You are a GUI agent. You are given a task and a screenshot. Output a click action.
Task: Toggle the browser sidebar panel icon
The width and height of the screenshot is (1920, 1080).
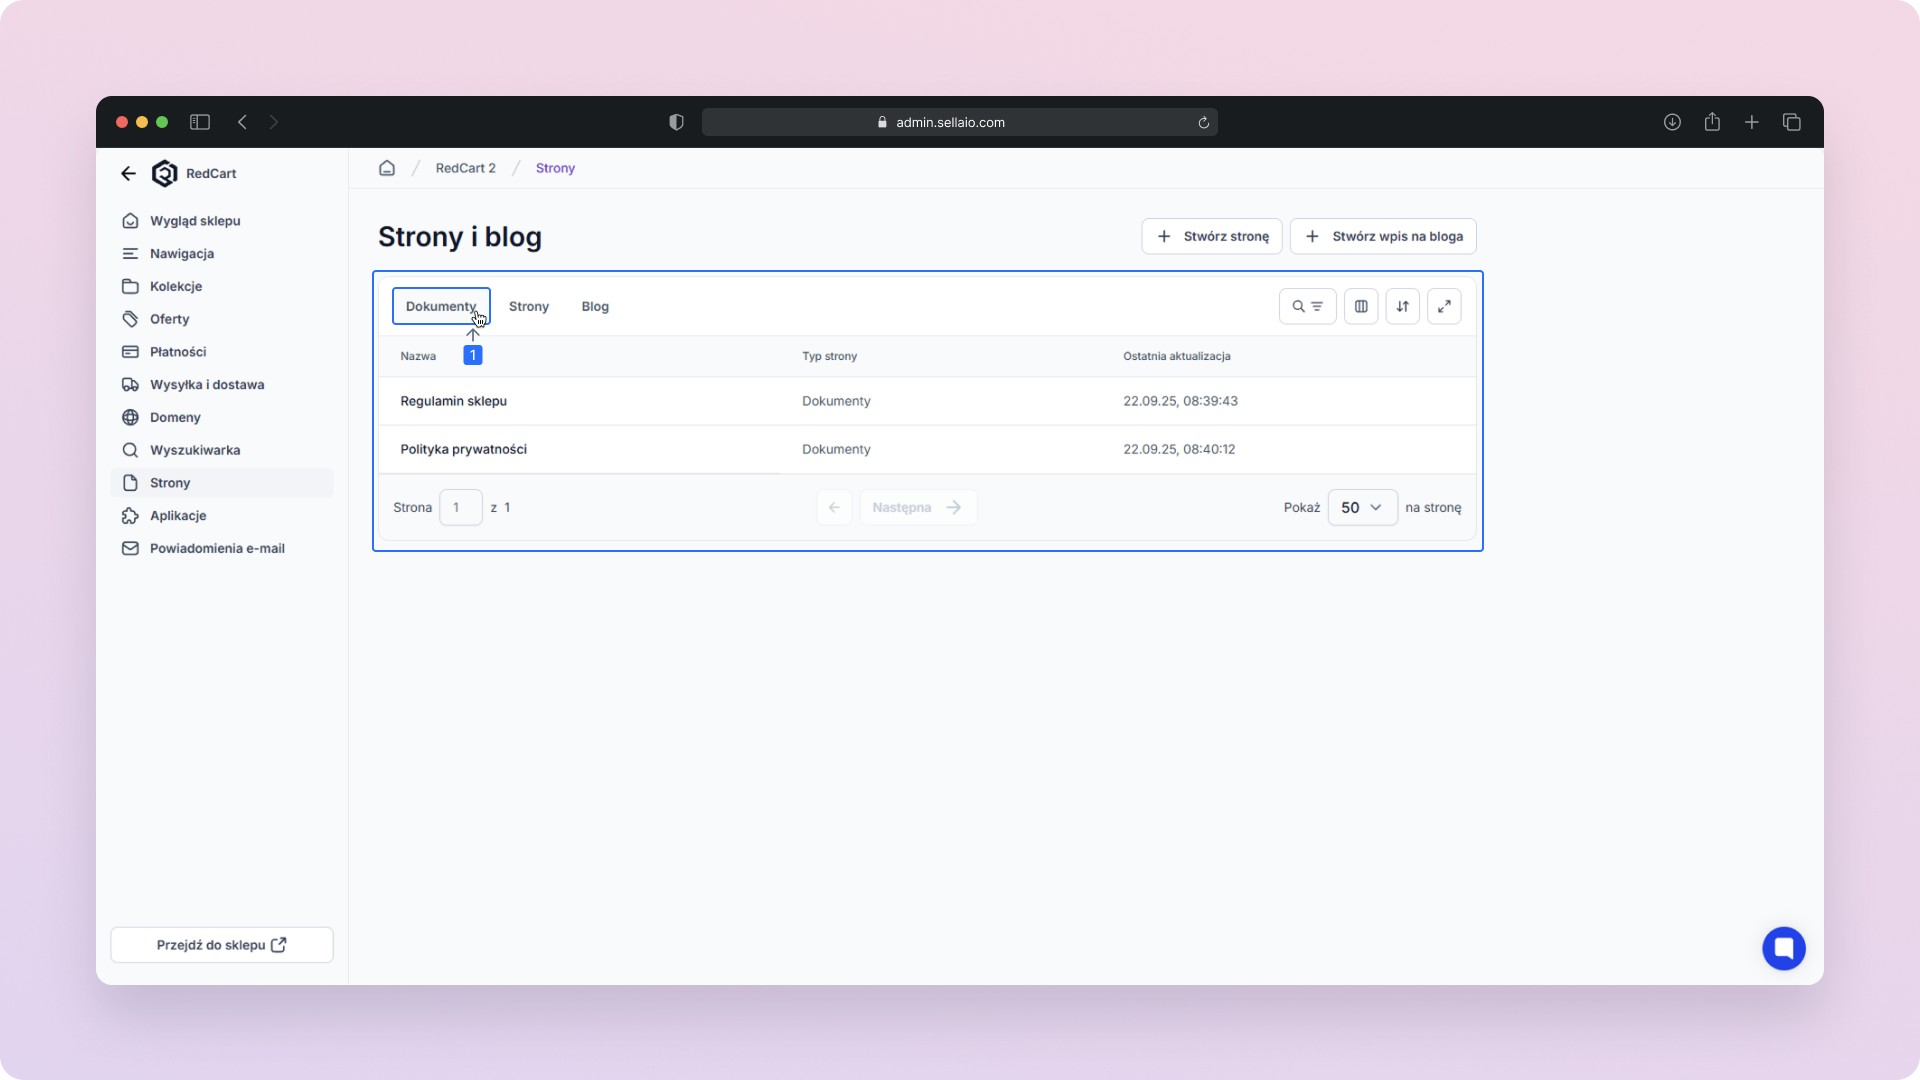point(200,122)
